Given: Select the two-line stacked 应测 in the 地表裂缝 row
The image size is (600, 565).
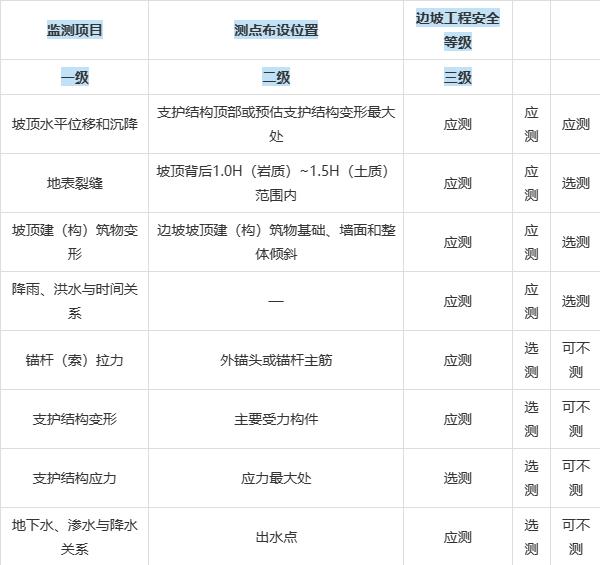Looking at the screenshot, I should point(531,183).
